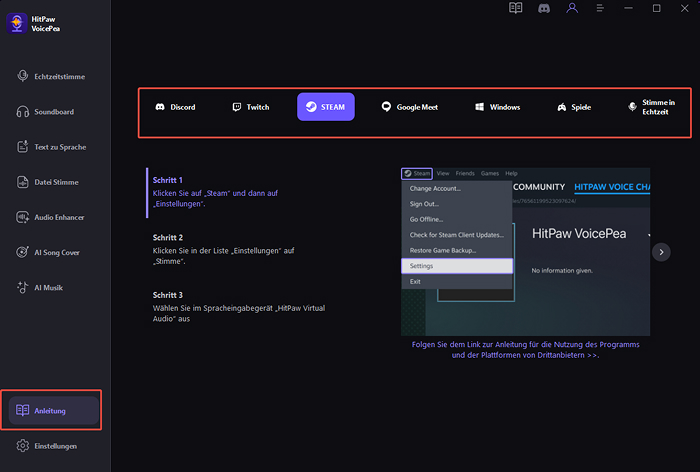This screenshot has height=472, width=700.
Task: Close the VoicePea window
Action: coord(684,8)
